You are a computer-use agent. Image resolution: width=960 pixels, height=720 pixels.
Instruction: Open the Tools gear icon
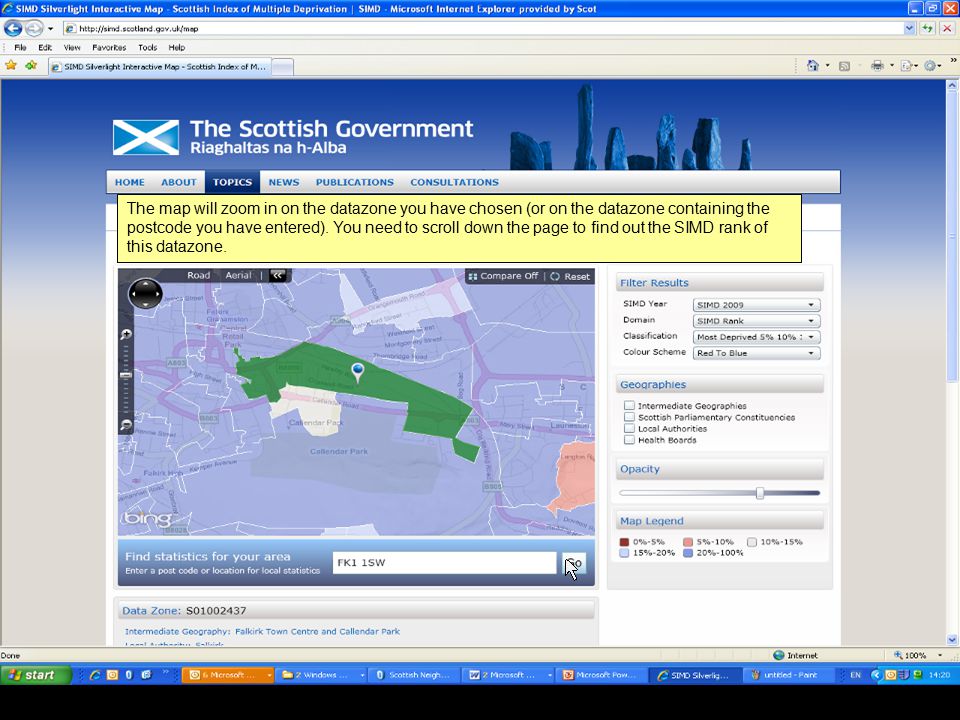coord(930,66)
